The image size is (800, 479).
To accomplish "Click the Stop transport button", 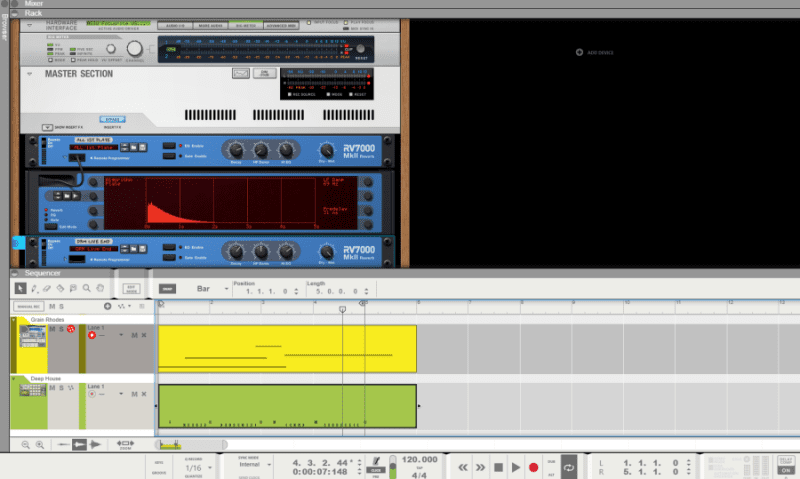I will (498, 467).
